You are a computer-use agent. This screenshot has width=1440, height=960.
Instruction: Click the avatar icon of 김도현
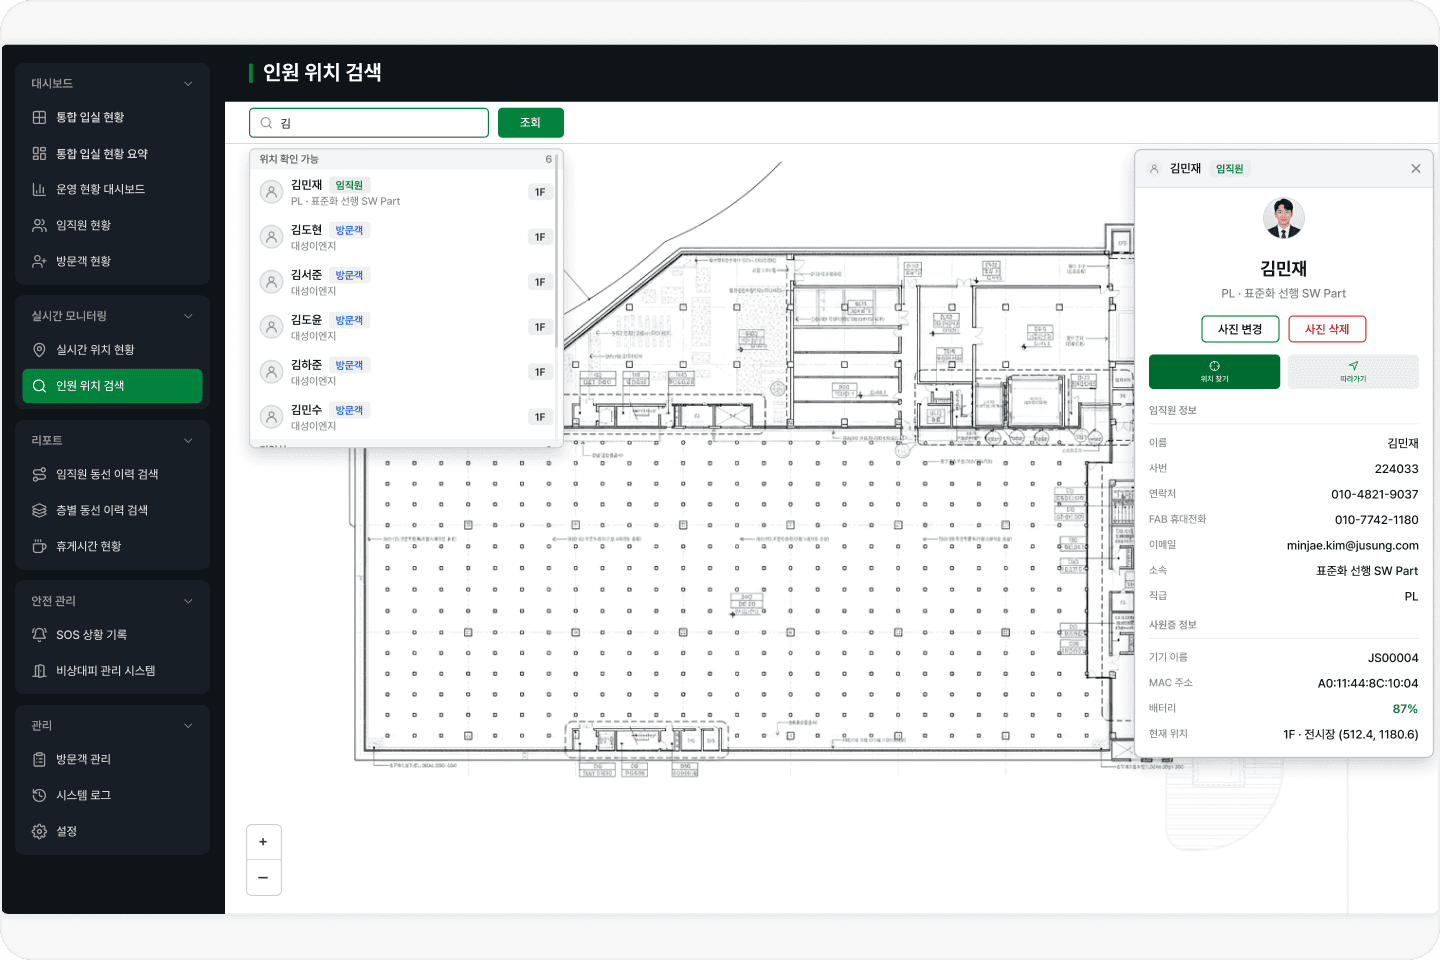[x=271, y=237]
